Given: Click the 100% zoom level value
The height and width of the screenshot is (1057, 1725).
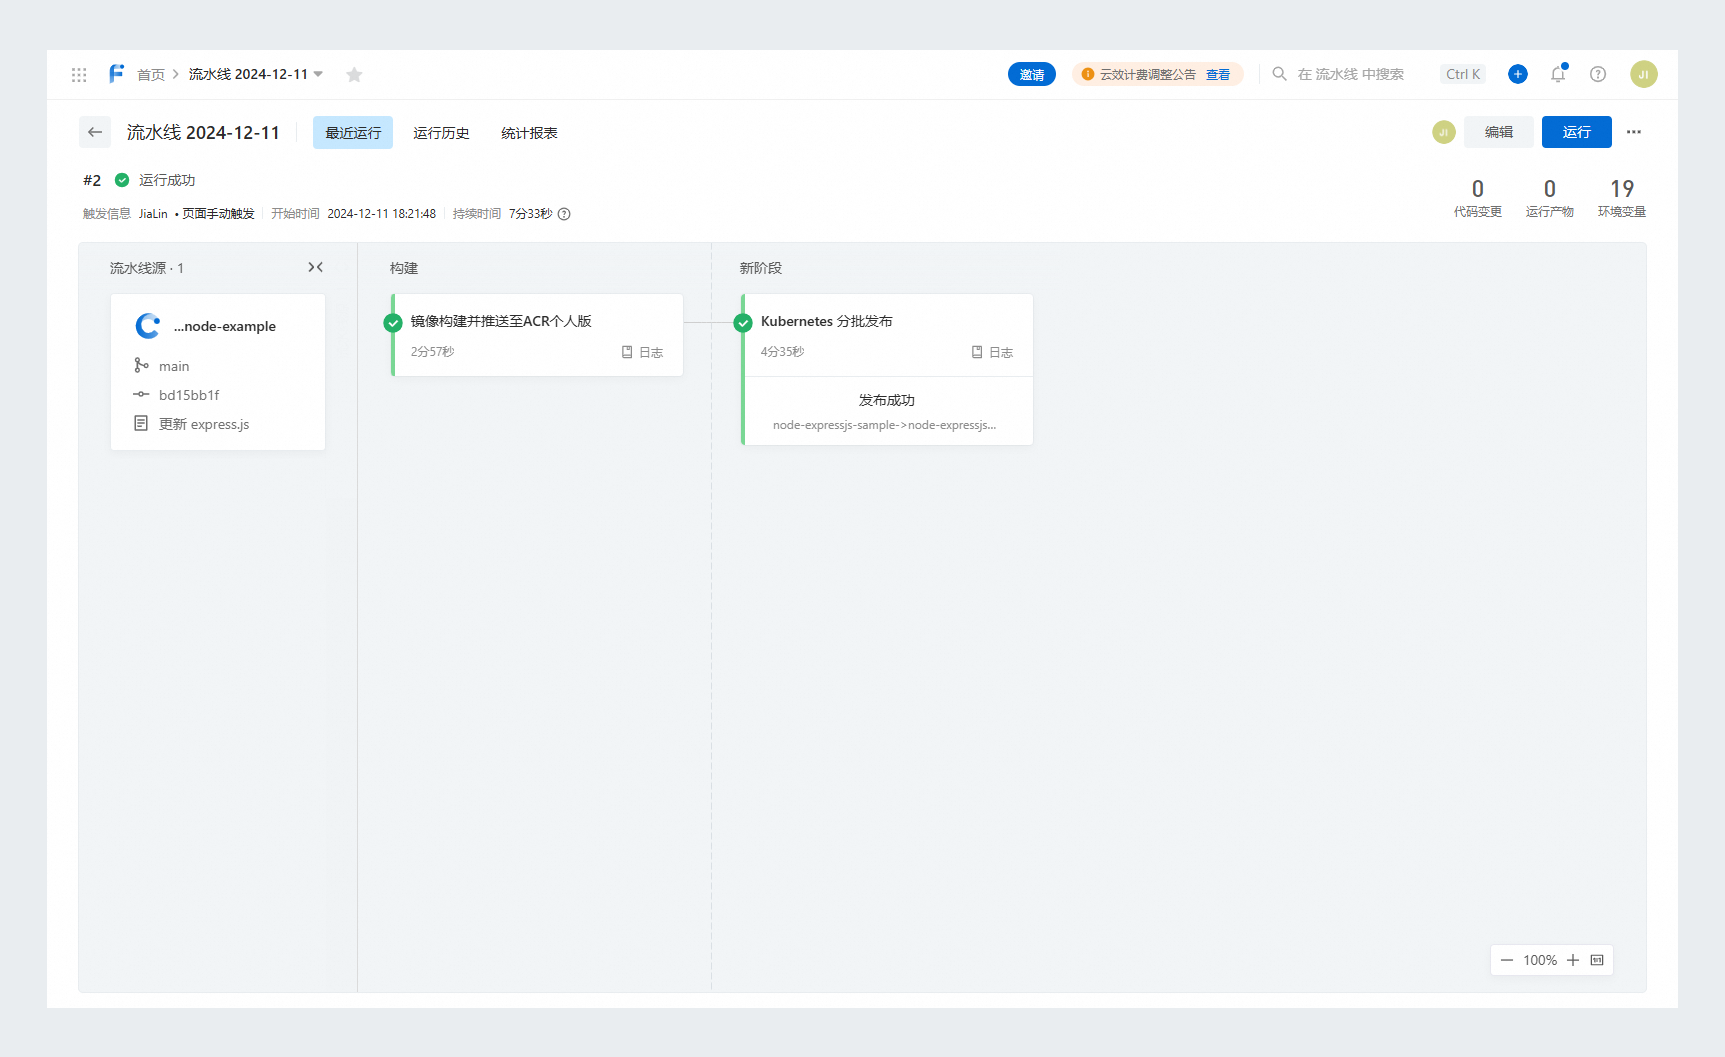Looking at the screenshot, I should point(1540,960).
